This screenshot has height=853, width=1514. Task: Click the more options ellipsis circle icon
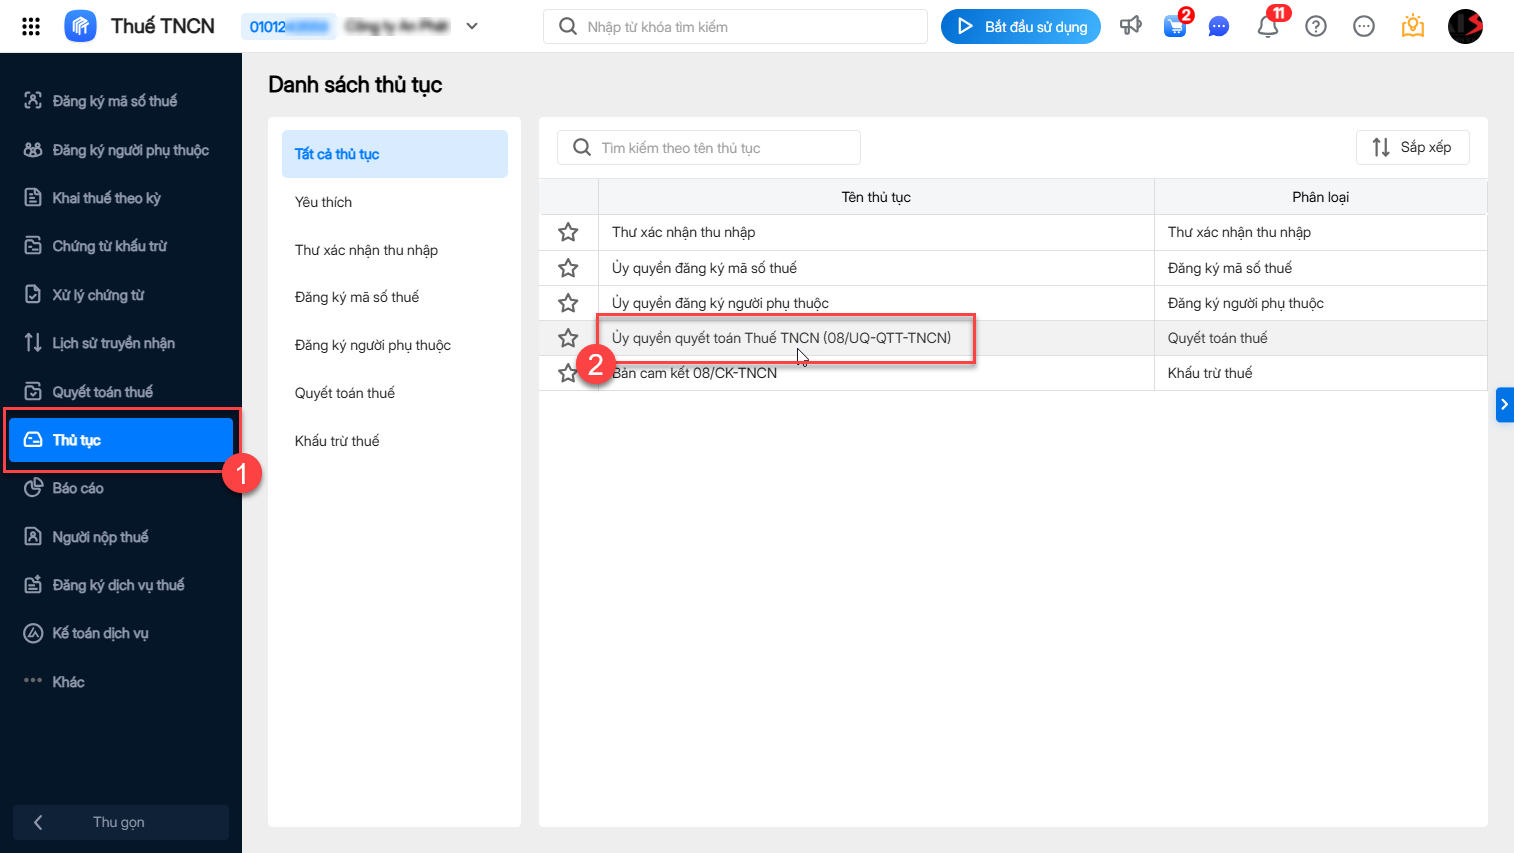tap(1364, 27)
